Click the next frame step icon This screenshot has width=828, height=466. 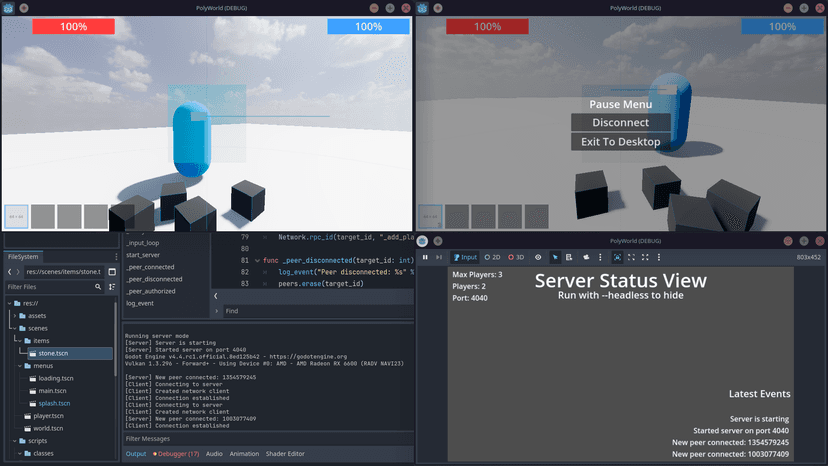[438, 257]
